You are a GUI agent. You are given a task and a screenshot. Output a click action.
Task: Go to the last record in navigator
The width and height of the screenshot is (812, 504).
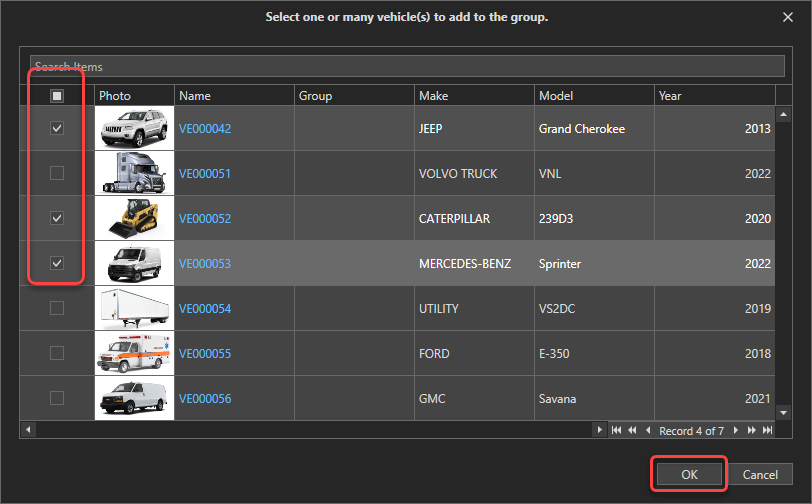[767, 430]
